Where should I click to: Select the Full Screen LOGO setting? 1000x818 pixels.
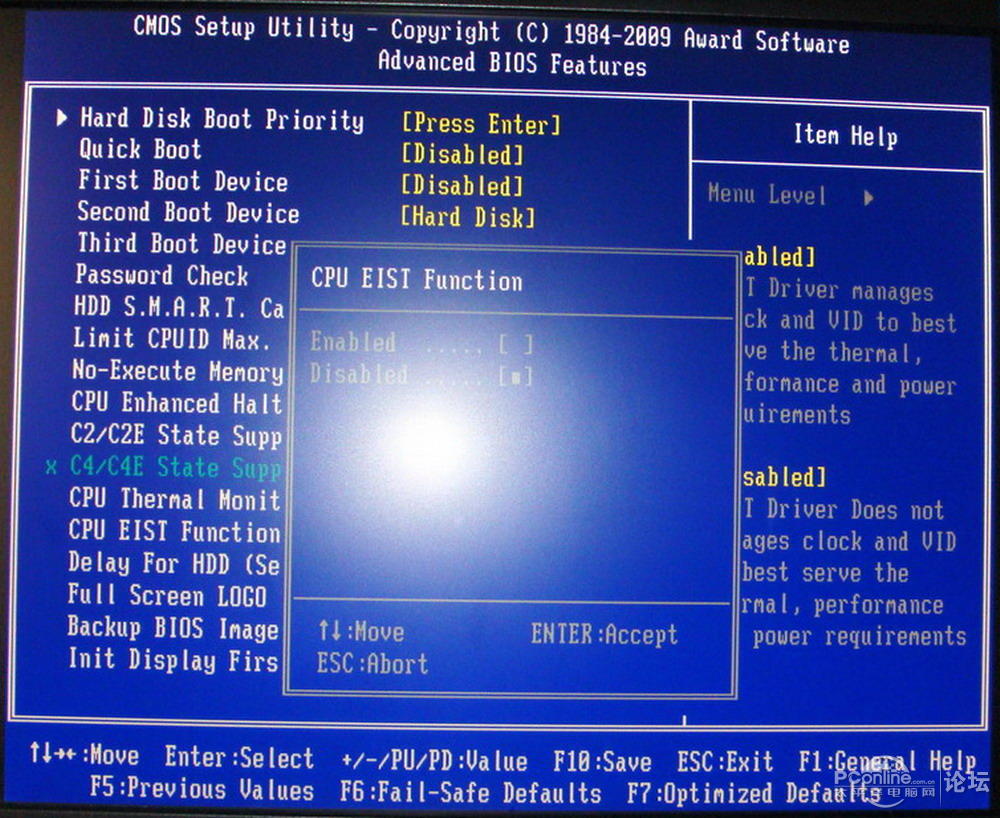tap(167, 596)
